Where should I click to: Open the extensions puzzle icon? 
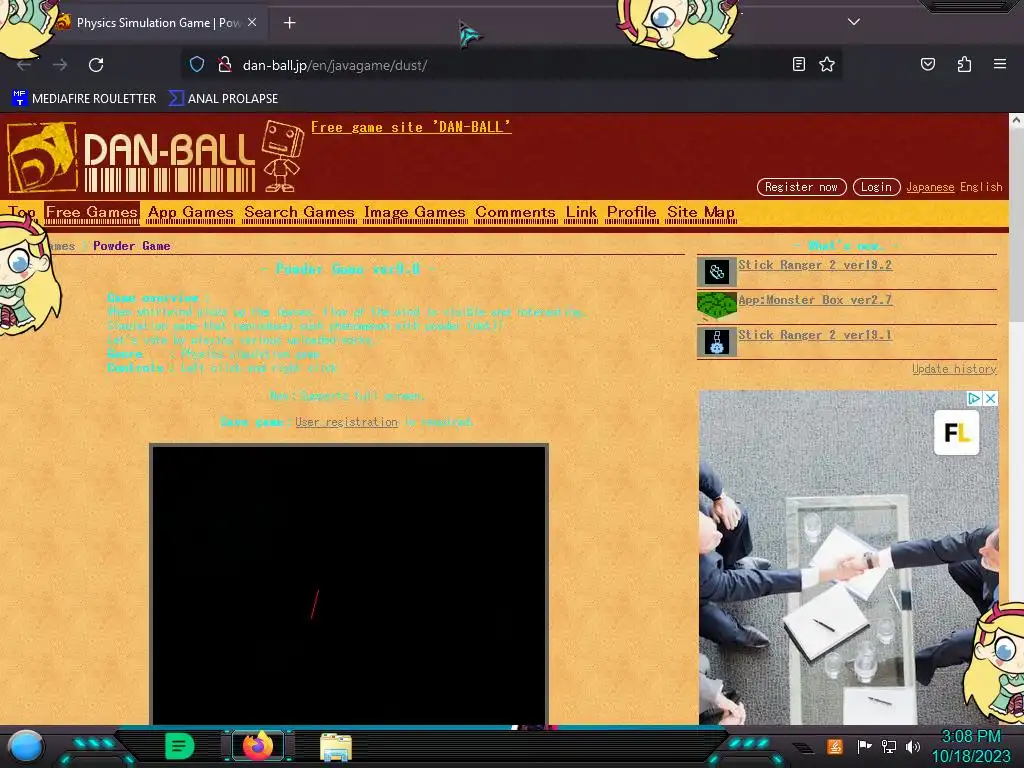964,64
